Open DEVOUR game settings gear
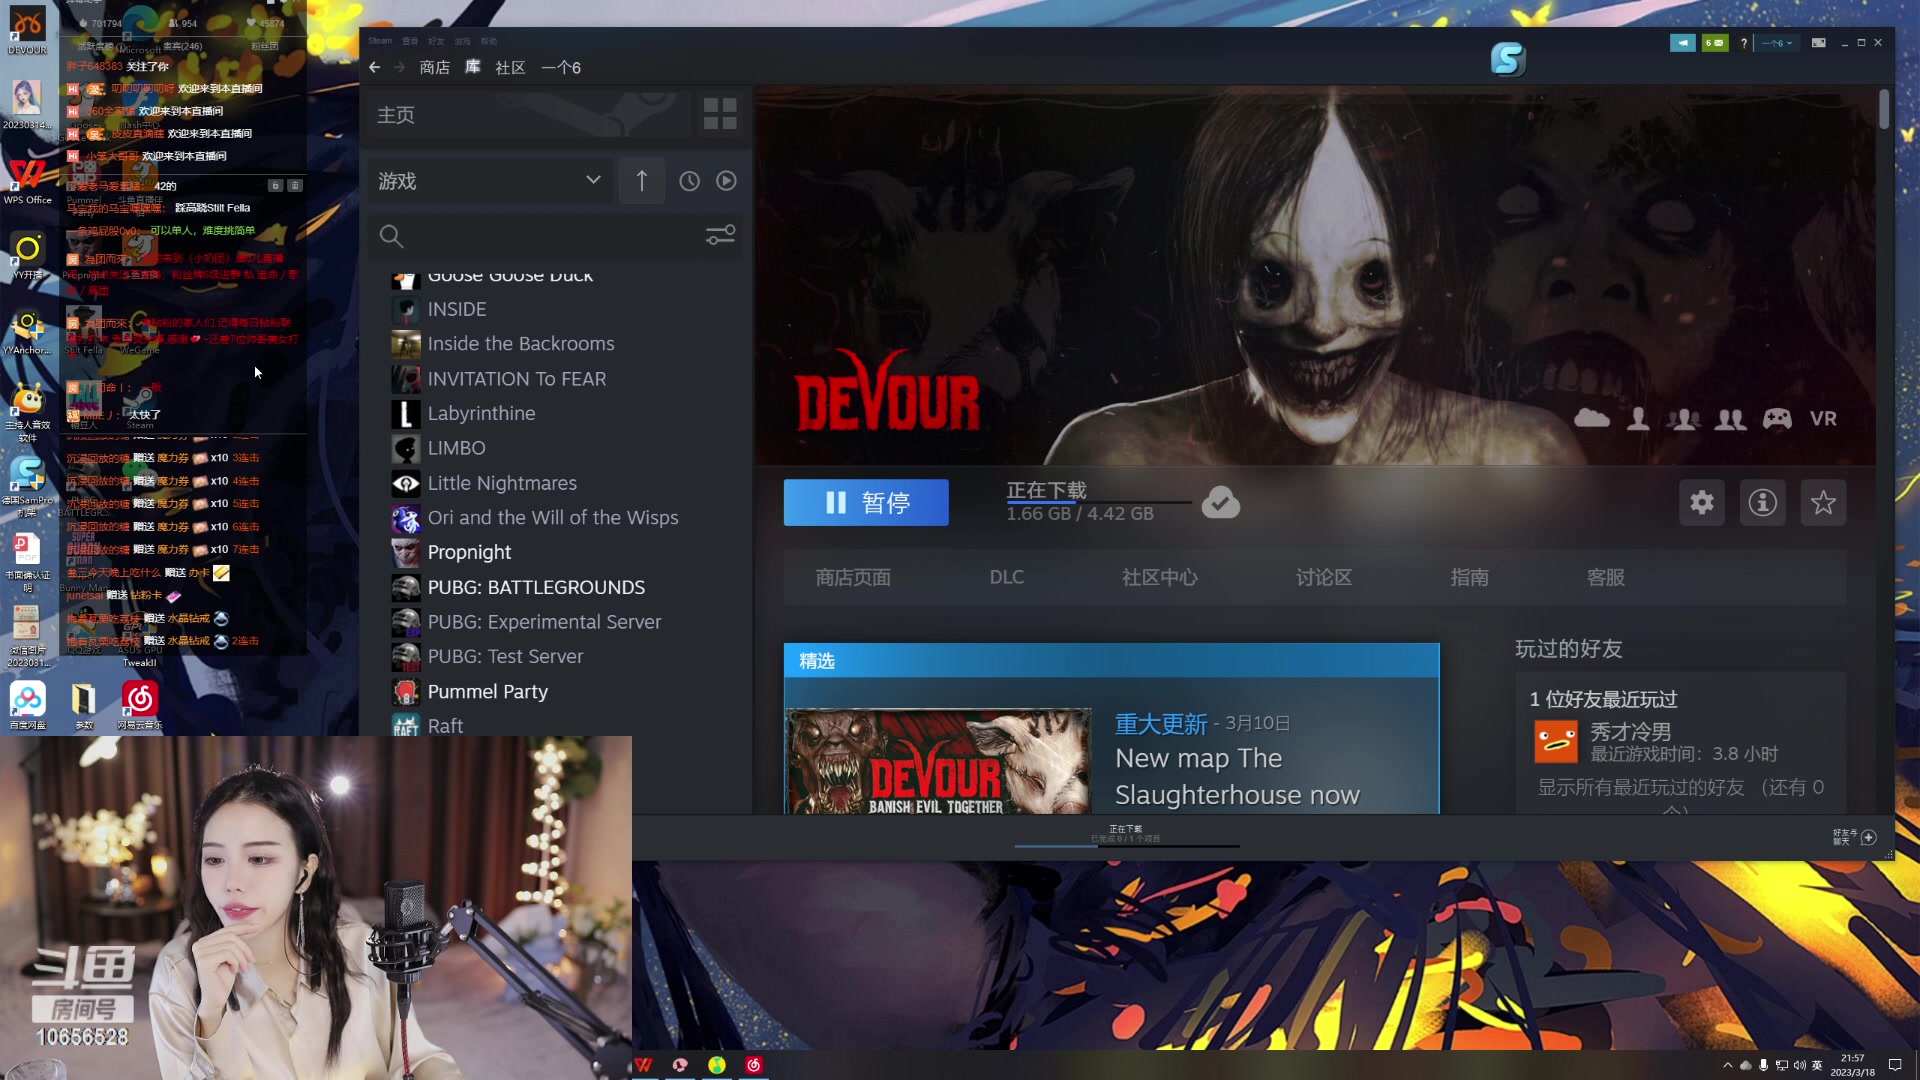Image resolution: width=1920 pixels, height=1080 pixels. coord(1702,502)
